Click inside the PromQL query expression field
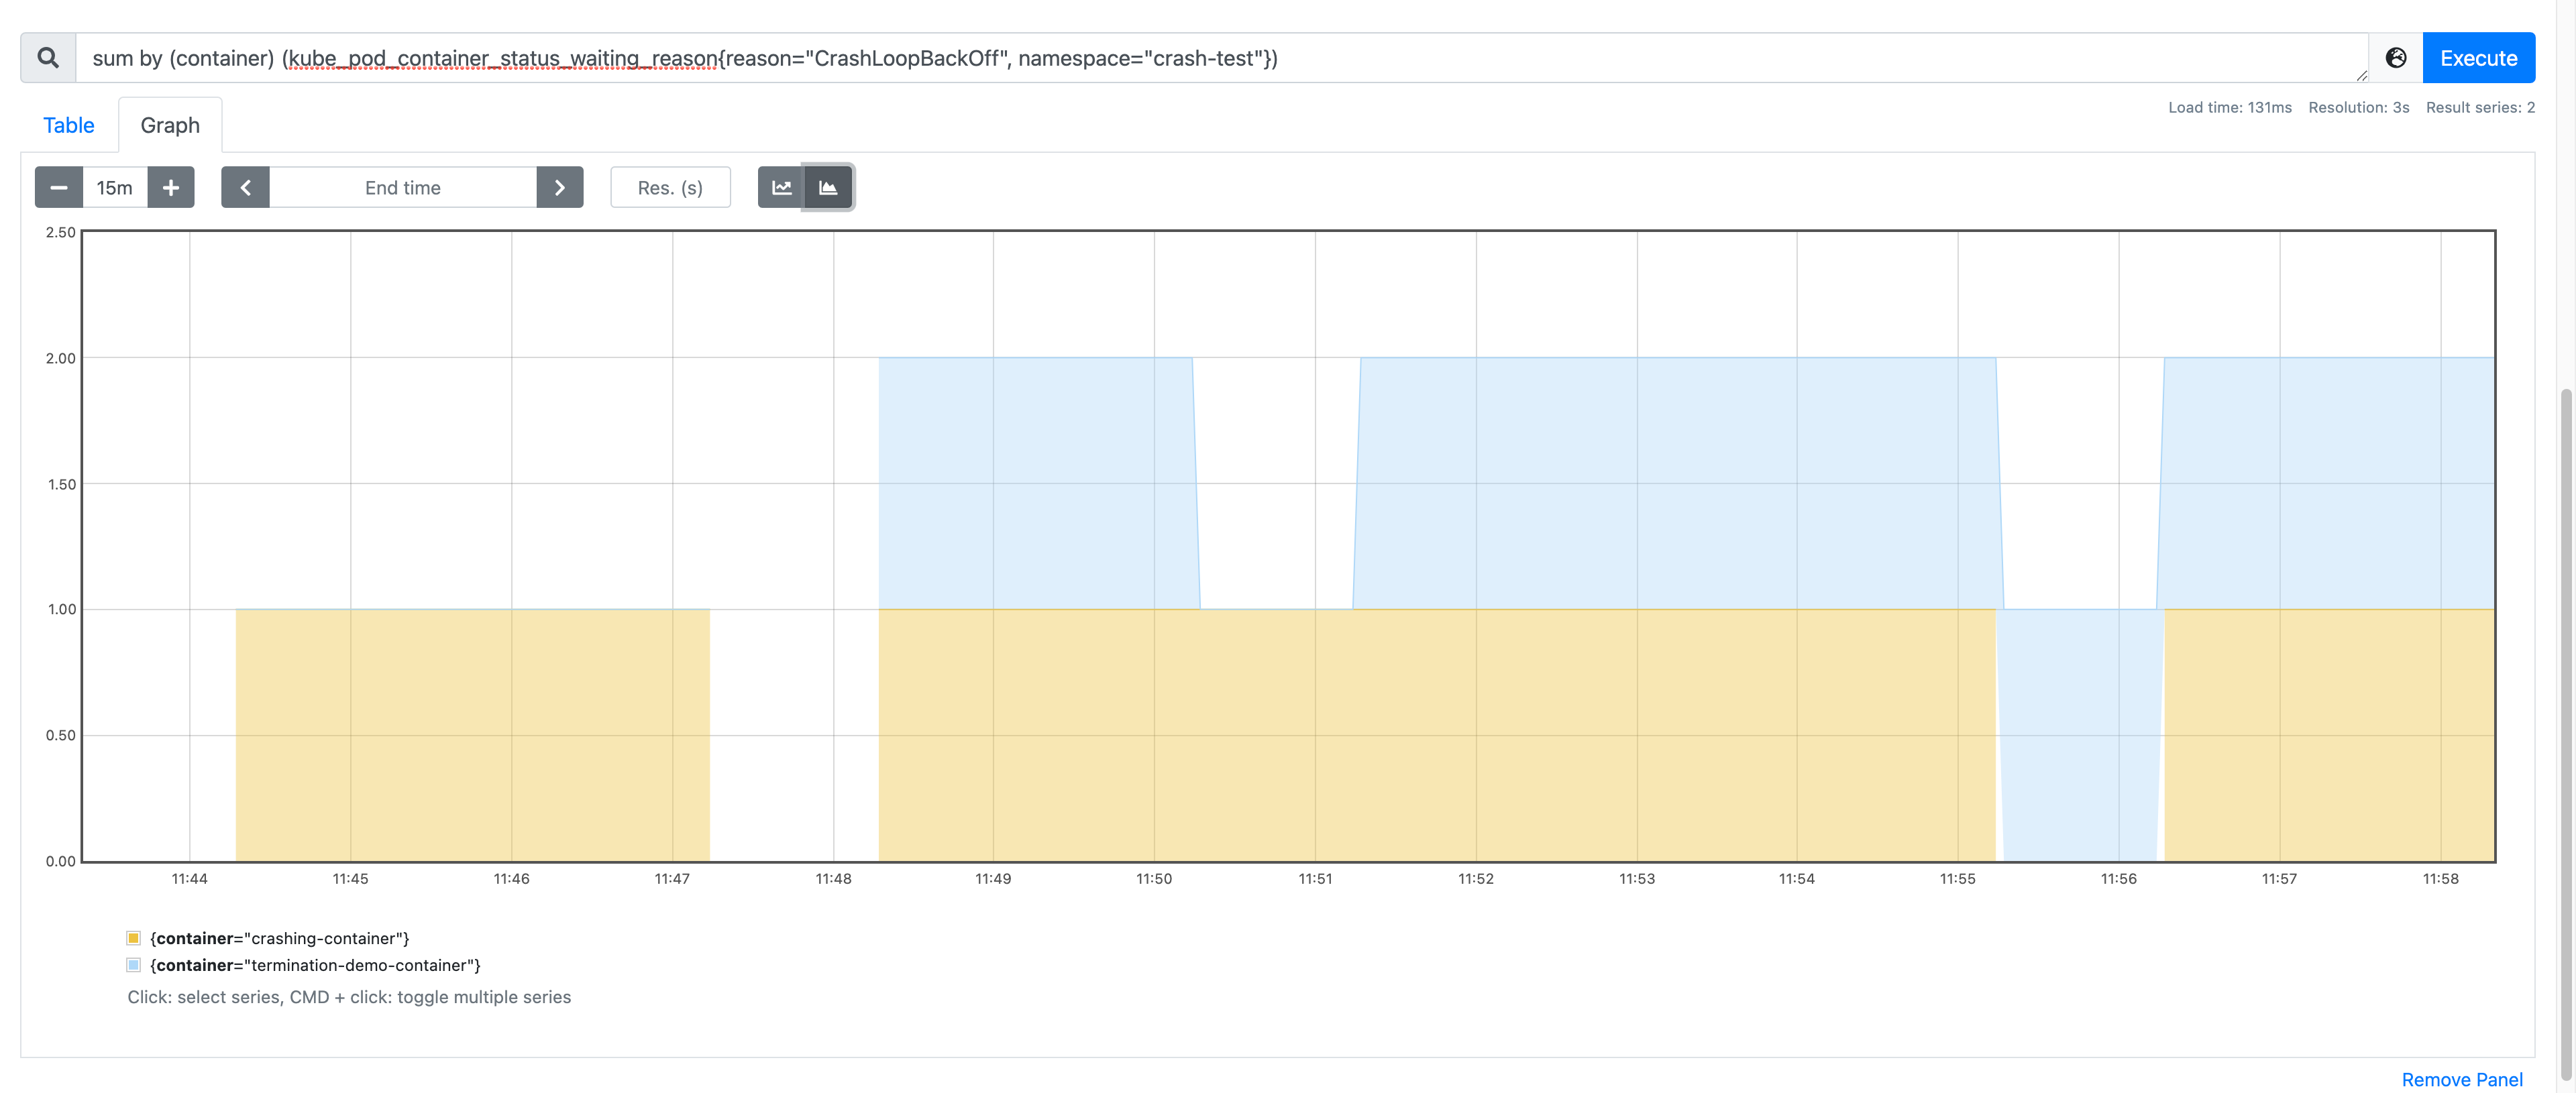The height and width of the screenshot is (1093, 2576). point(1200,58)
